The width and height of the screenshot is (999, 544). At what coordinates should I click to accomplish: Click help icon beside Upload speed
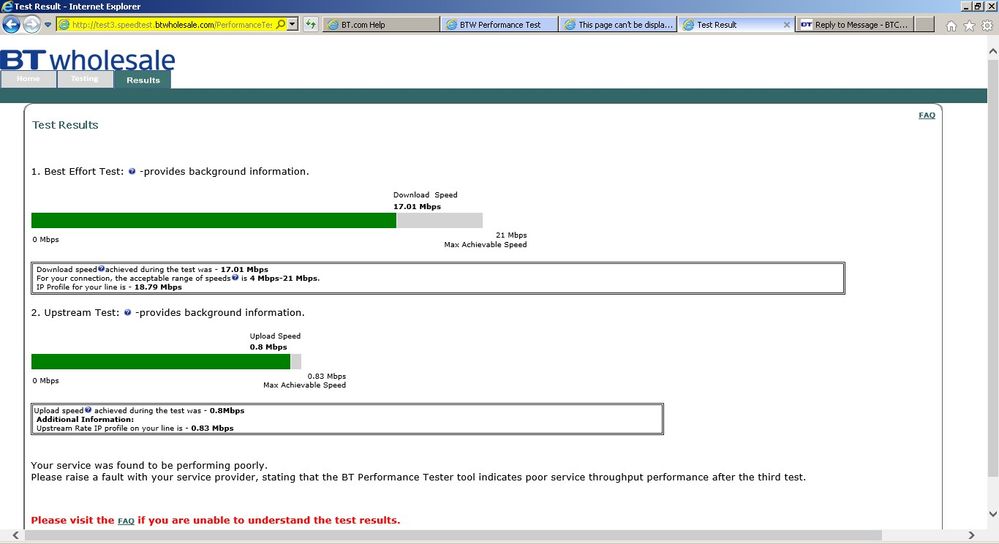click(x=88, y=410)
